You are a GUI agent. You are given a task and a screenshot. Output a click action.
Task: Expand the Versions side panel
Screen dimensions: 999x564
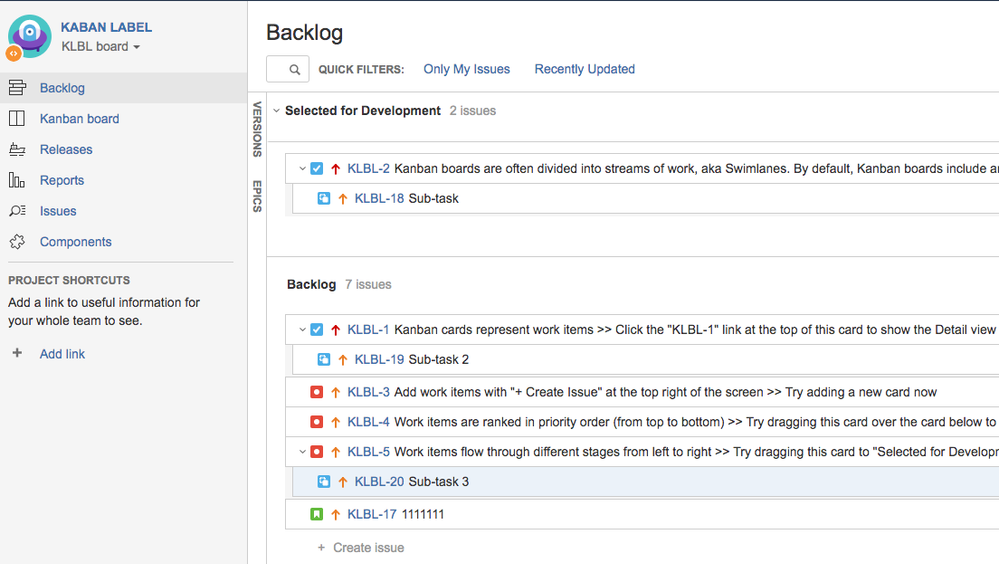pyautogui.click(x=257, y=129)
